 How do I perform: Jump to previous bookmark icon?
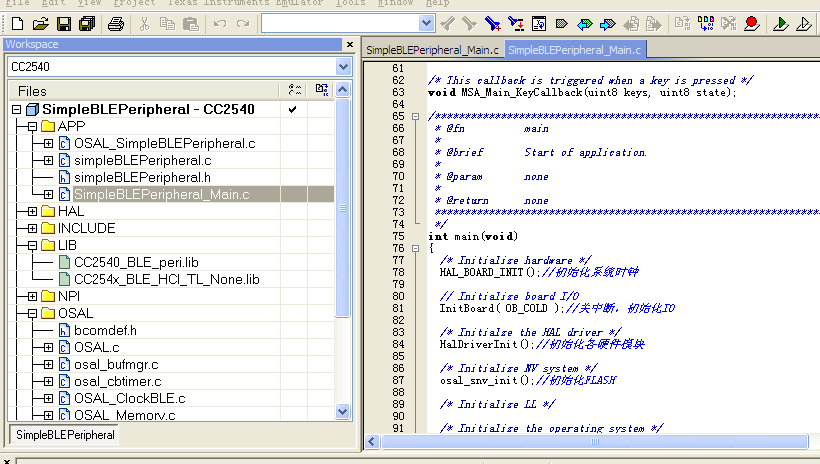[x=585, y=24]
